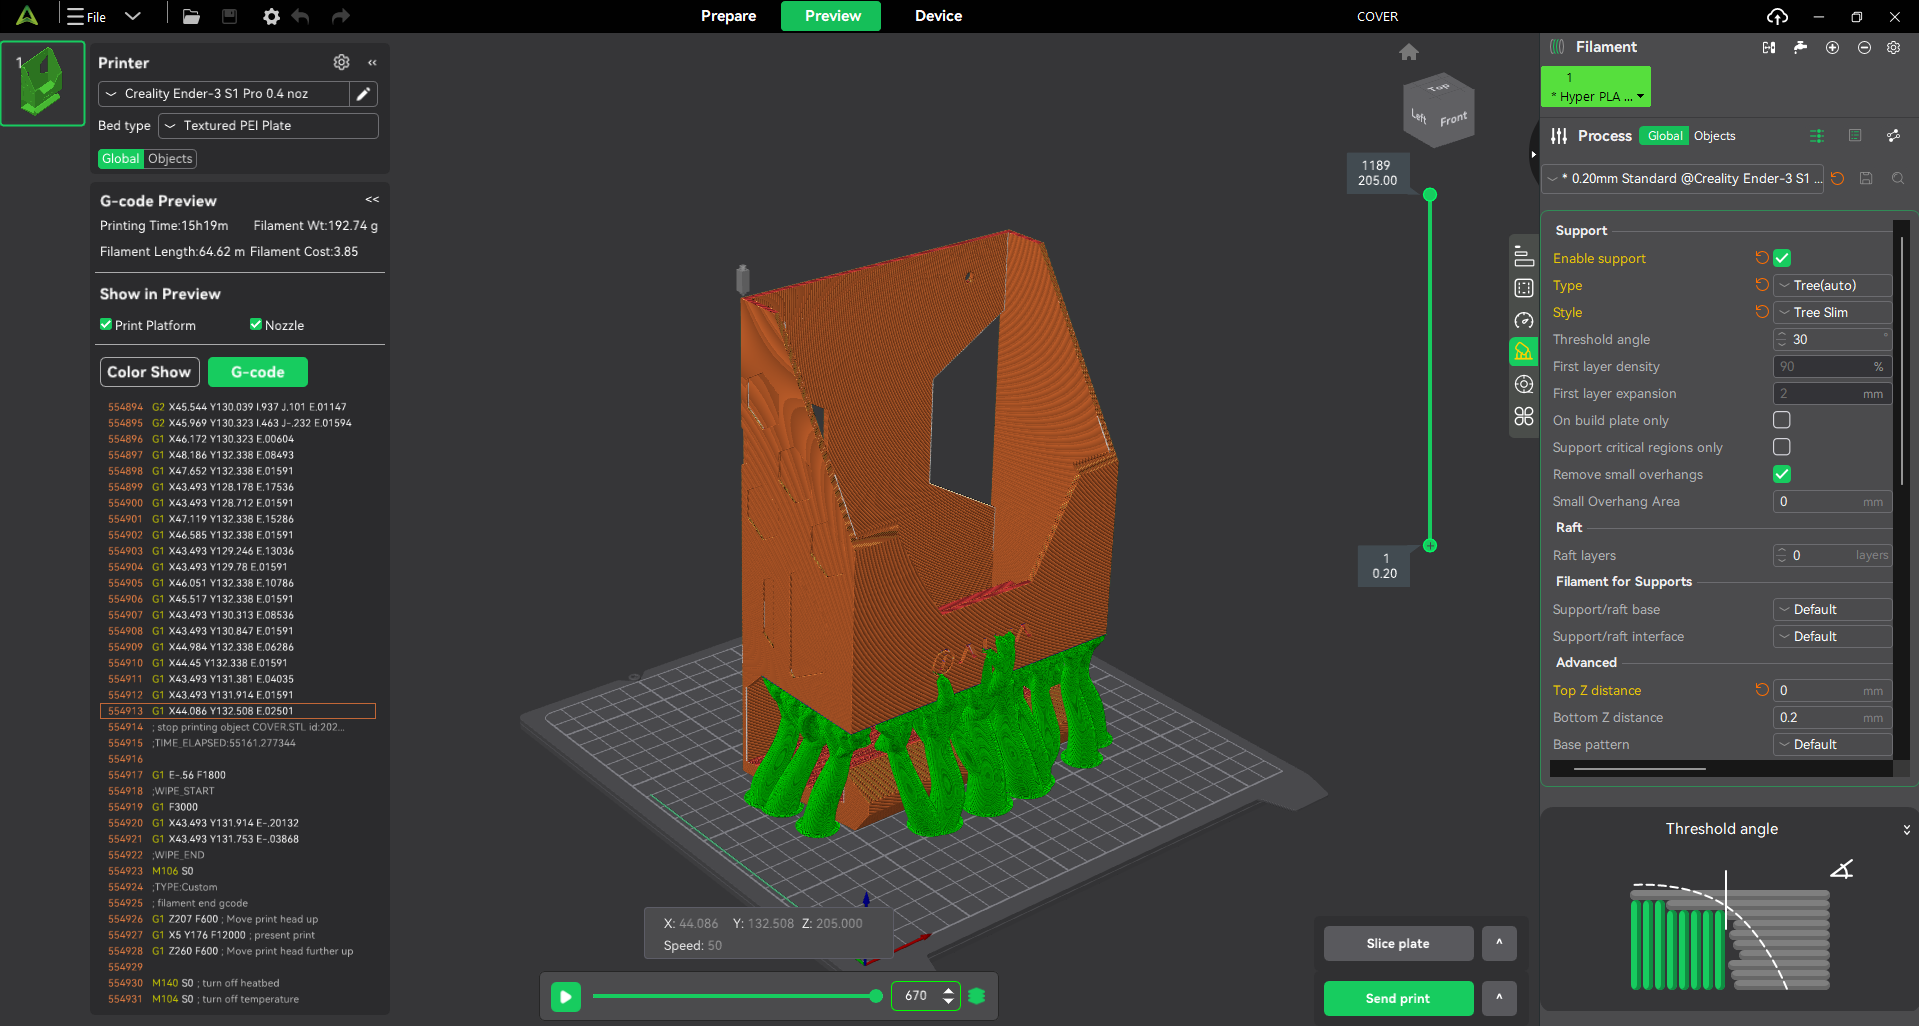Open the Speed gauge settings tab icon

1523,320
